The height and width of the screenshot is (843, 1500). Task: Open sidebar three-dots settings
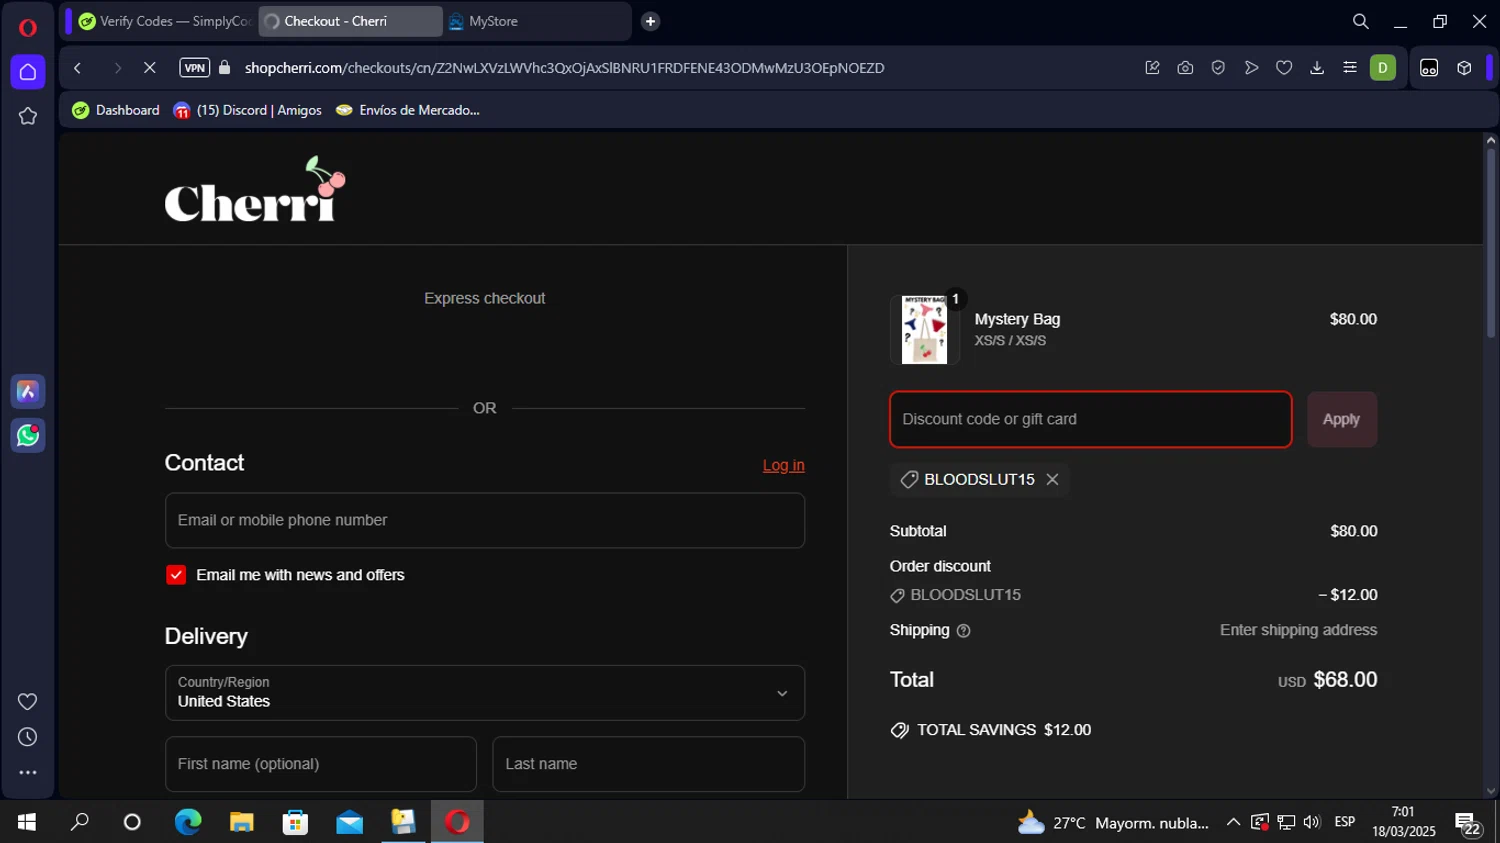[x=28, y=773]
